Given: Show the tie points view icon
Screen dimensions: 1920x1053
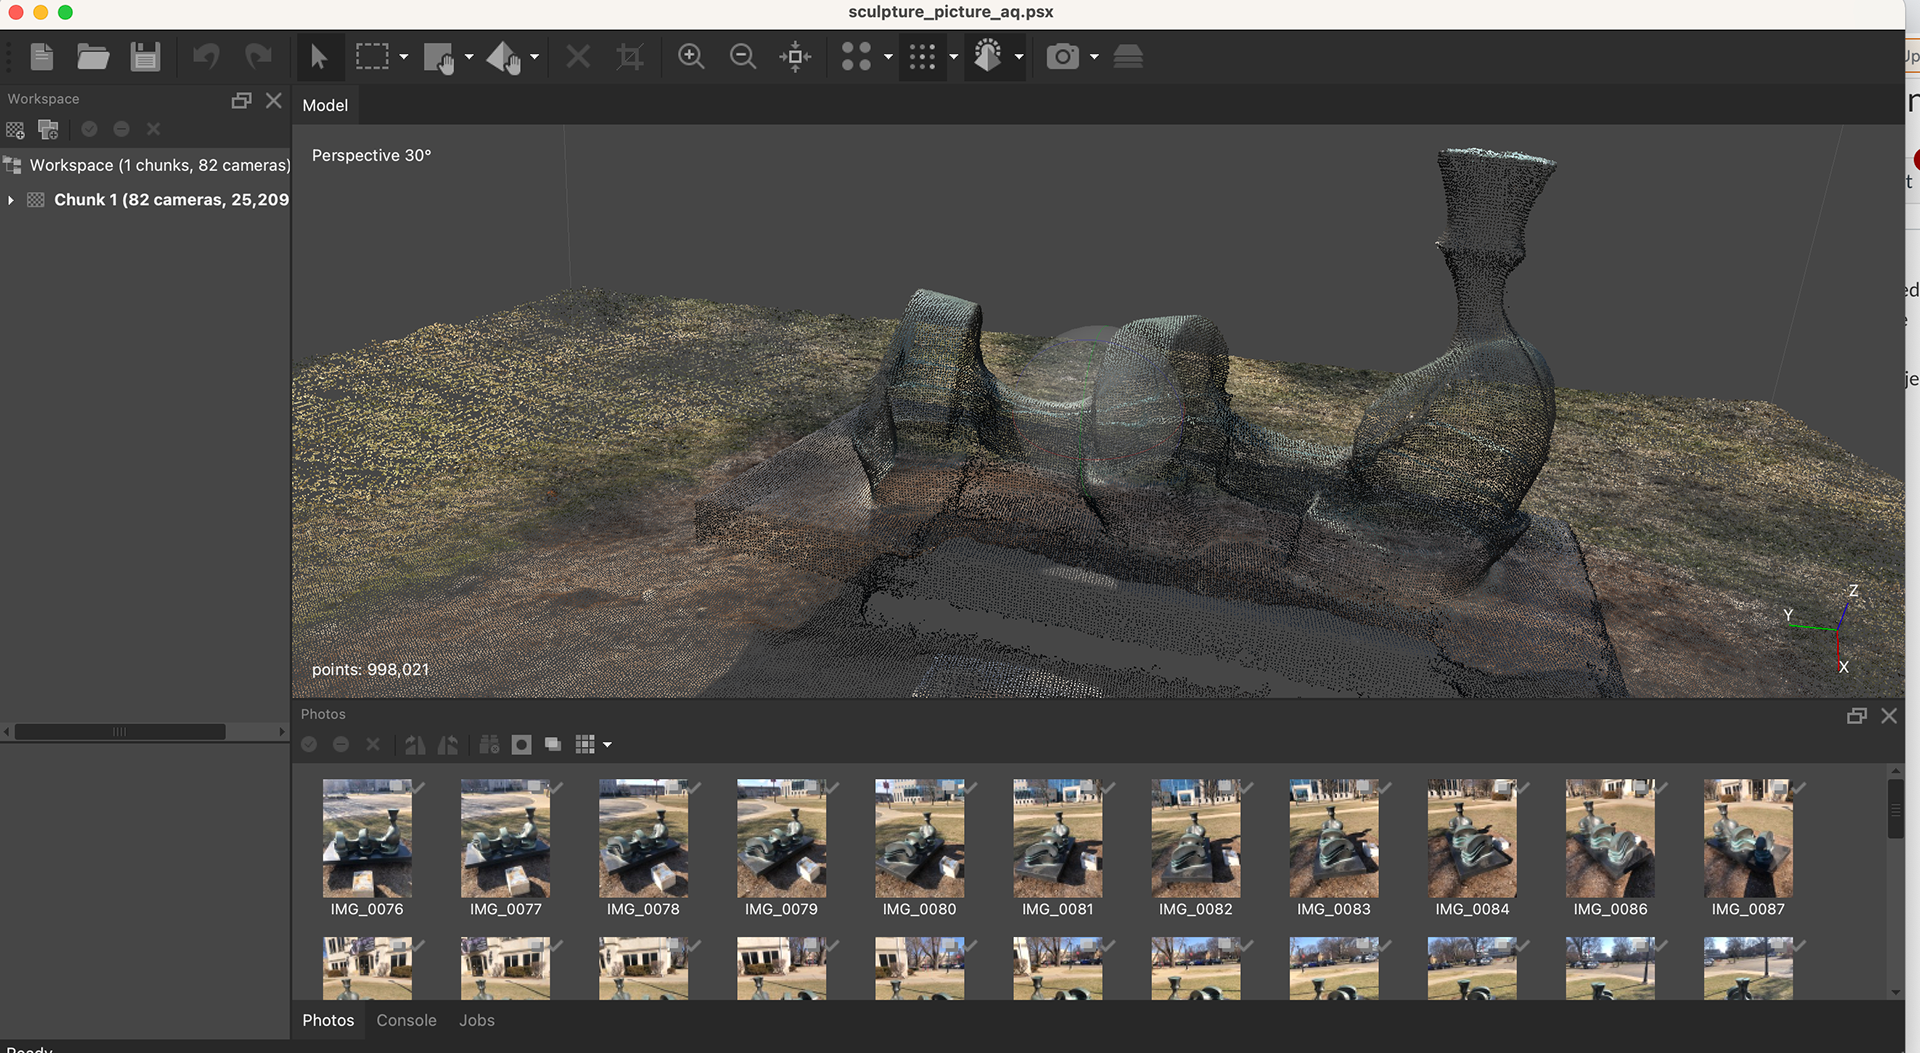Looking at the screenshot, I should point(856,57).
